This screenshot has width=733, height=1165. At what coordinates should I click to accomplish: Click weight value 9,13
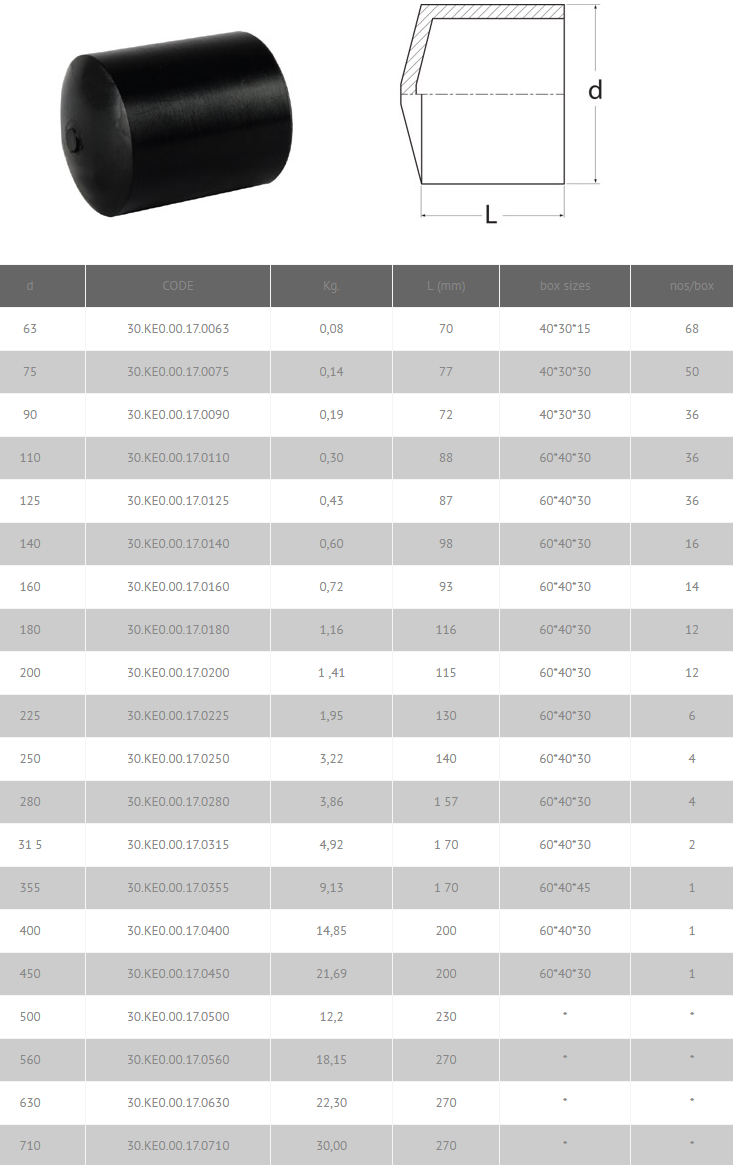331,888
